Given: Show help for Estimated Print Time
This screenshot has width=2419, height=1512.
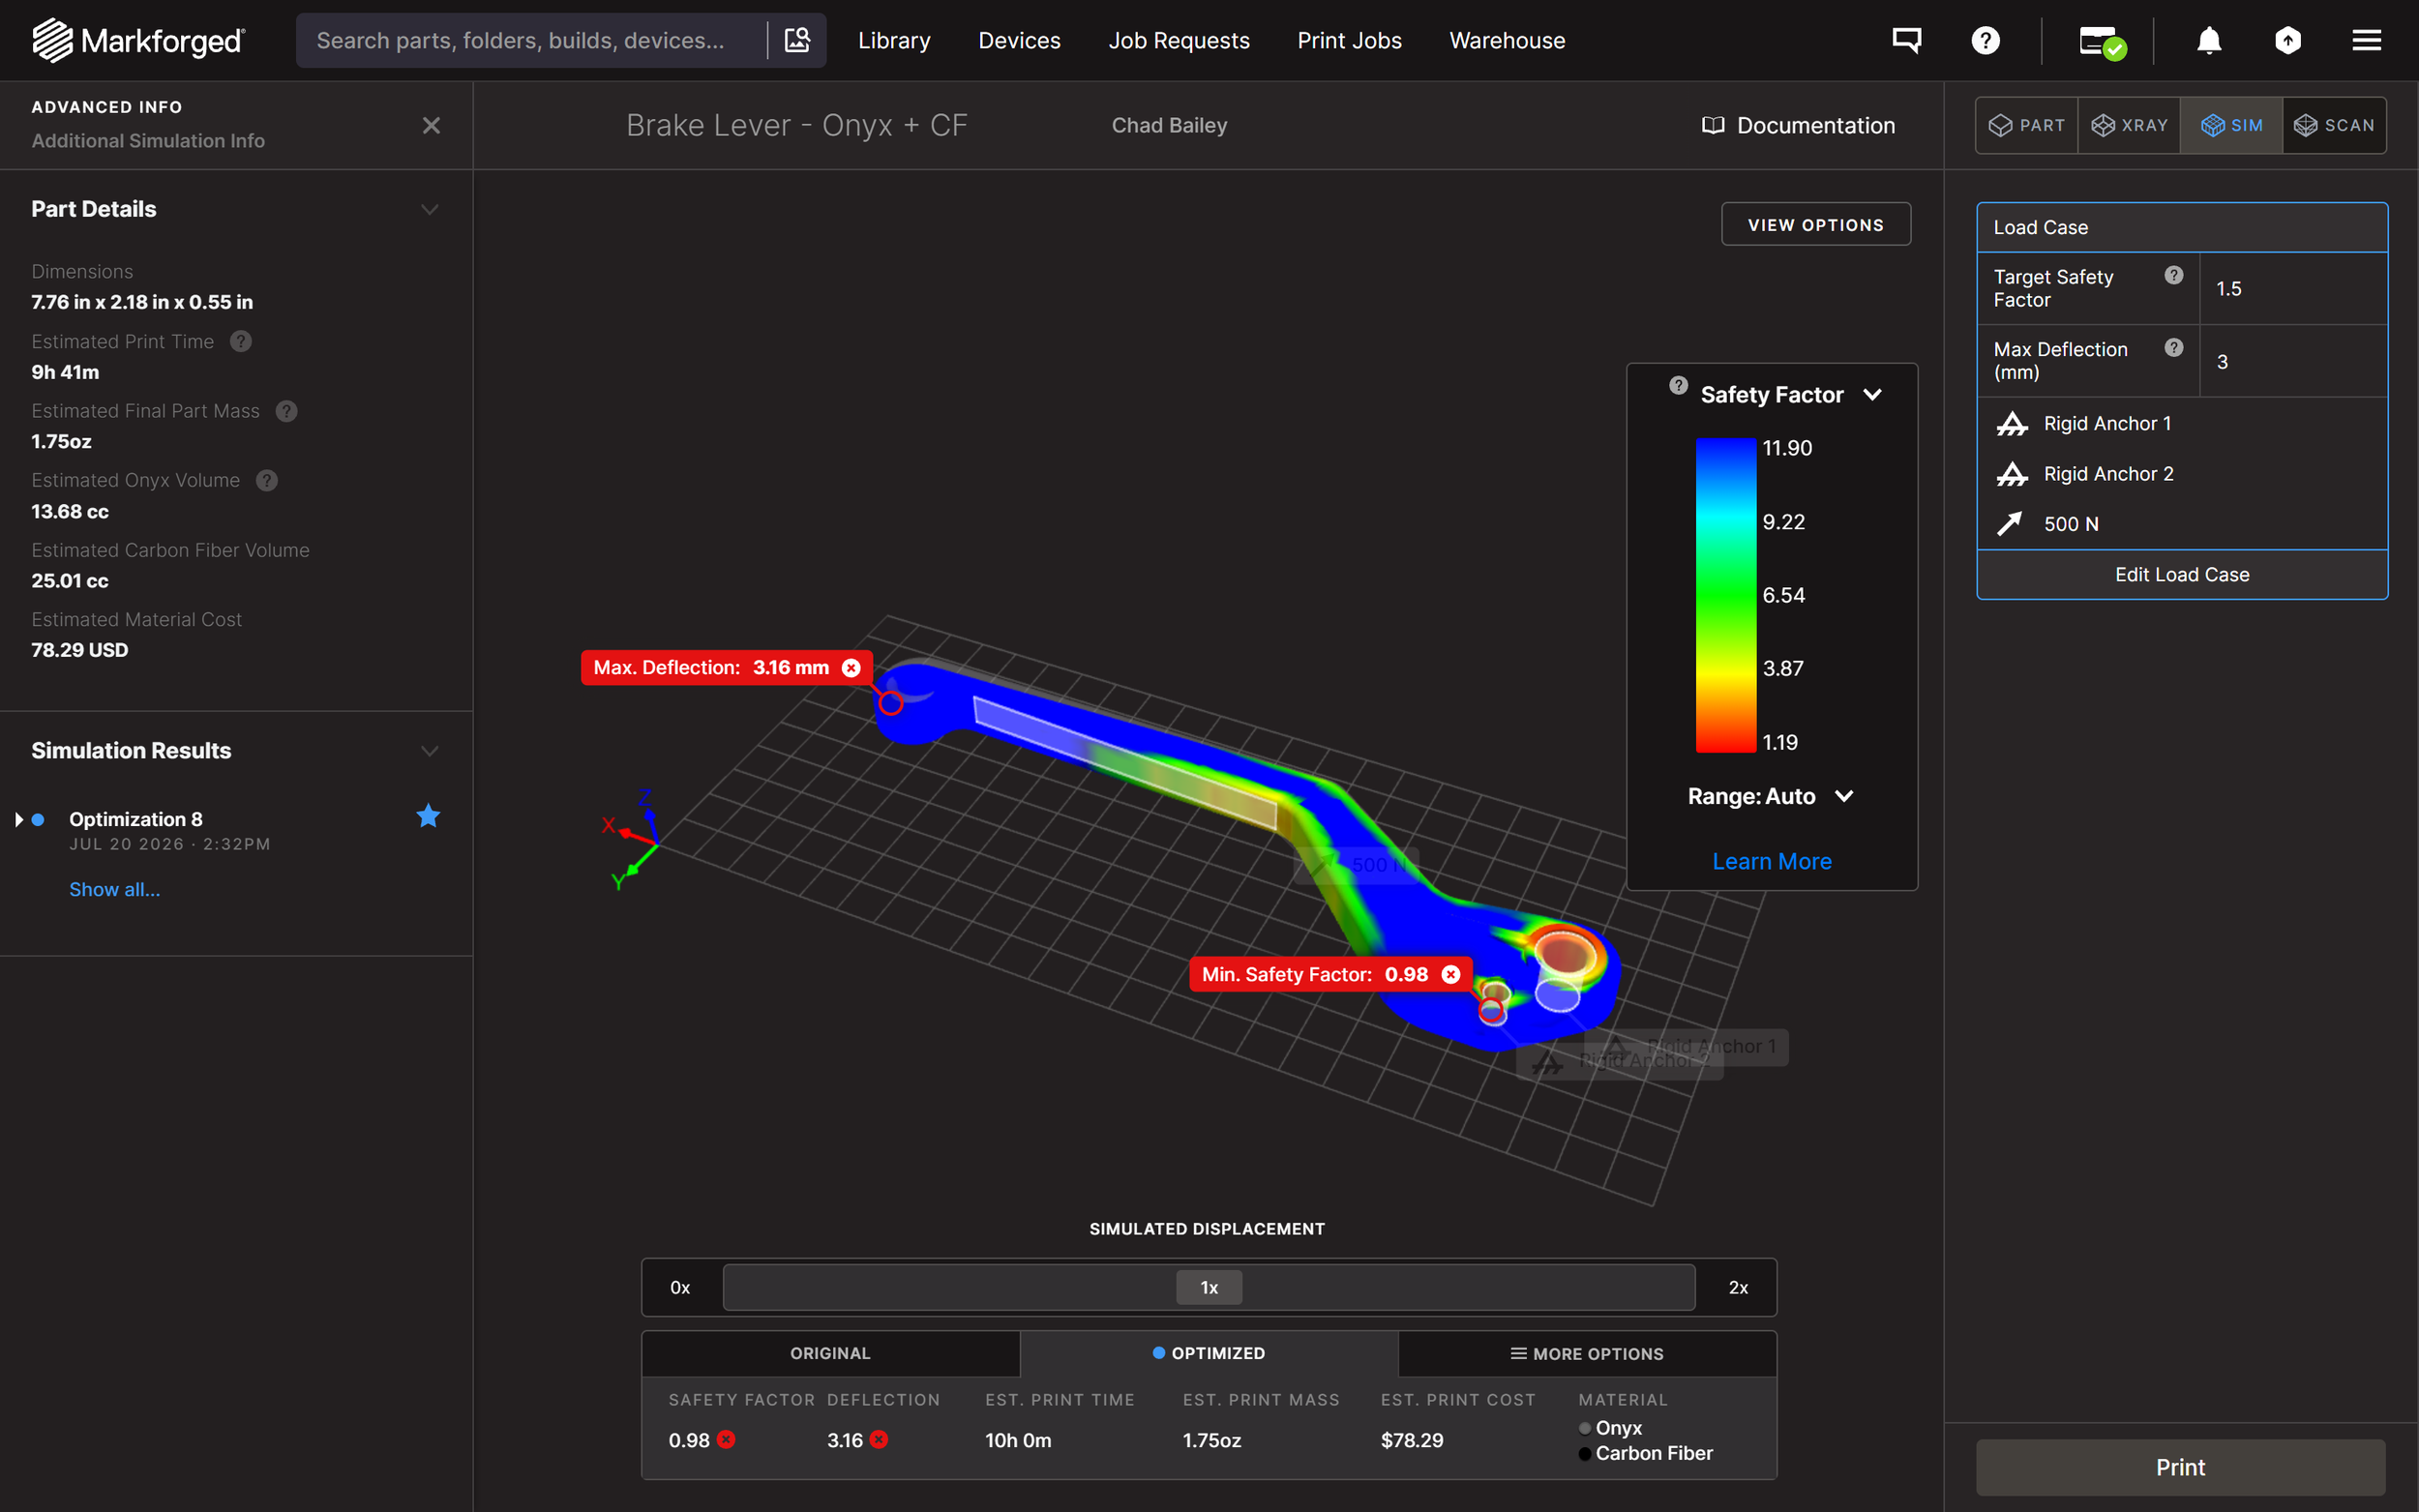Looking at the screenshot, I should pyautogui.click(x=241, y=341).
